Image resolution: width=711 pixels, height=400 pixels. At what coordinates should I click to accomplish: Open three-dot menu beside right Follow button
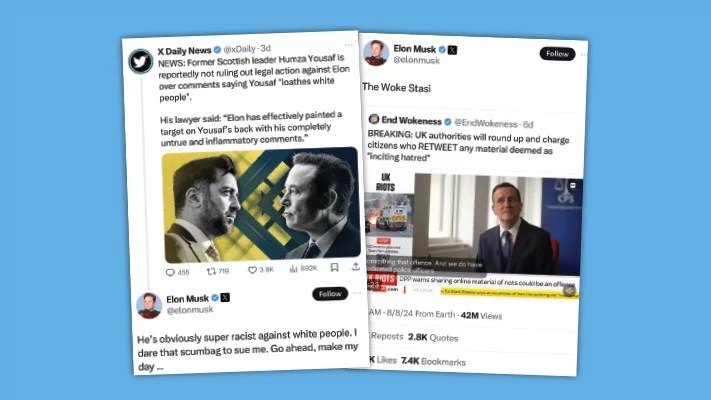tap(583, 54)
